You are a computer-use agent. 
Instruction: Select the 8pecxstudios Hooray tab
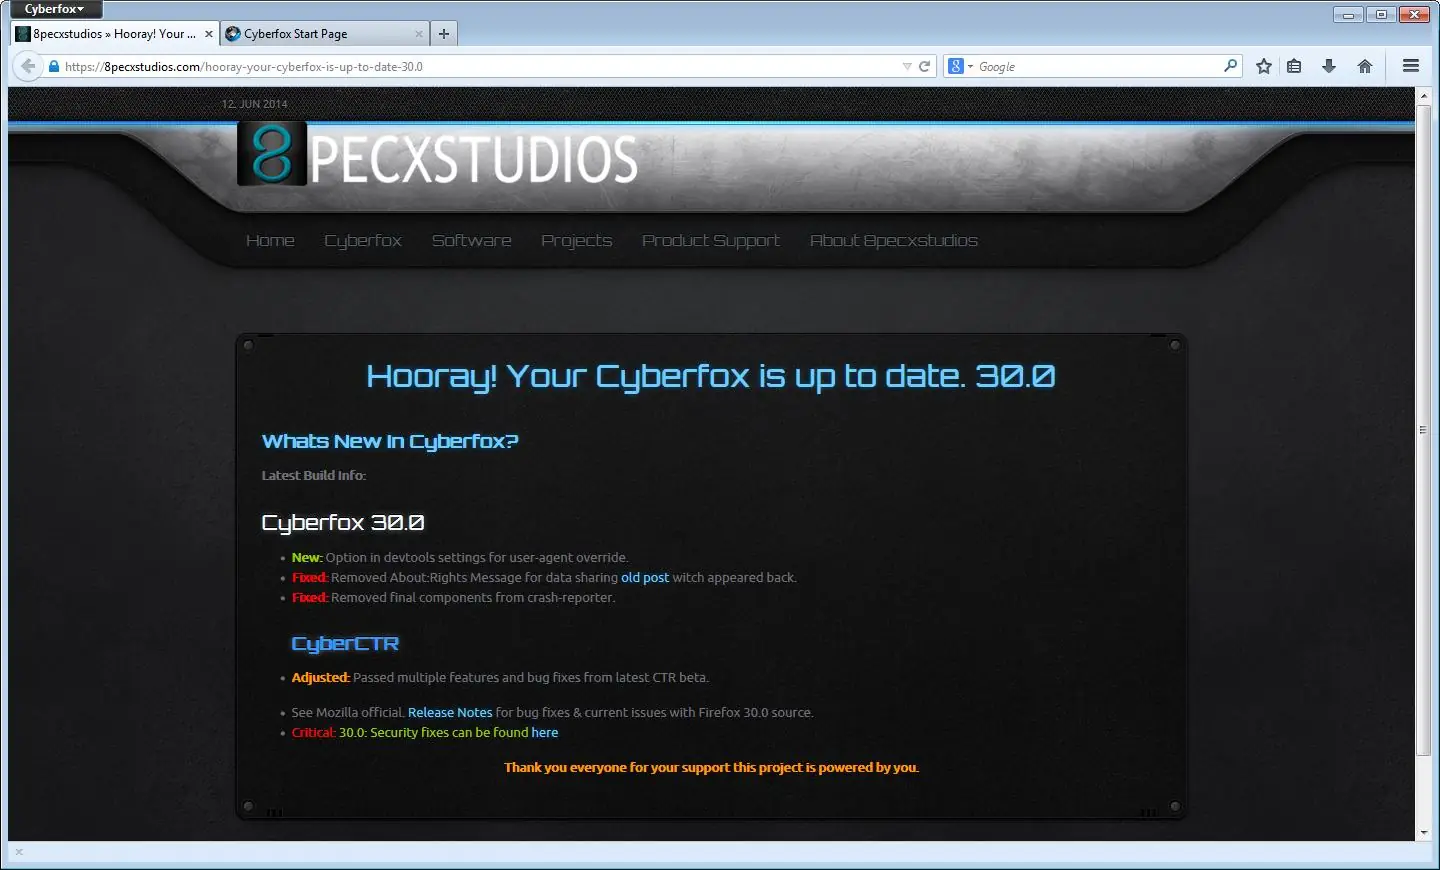[115, 34]
